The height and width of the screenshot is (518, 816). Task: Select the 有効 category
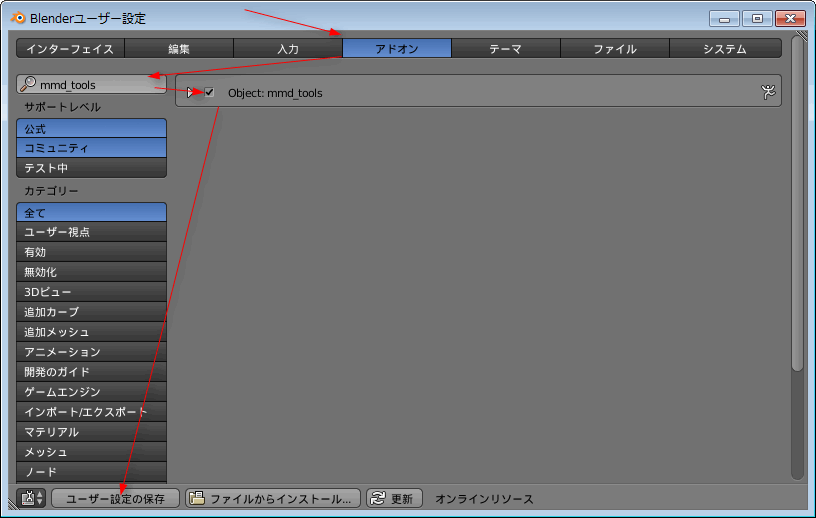point(92,252)
